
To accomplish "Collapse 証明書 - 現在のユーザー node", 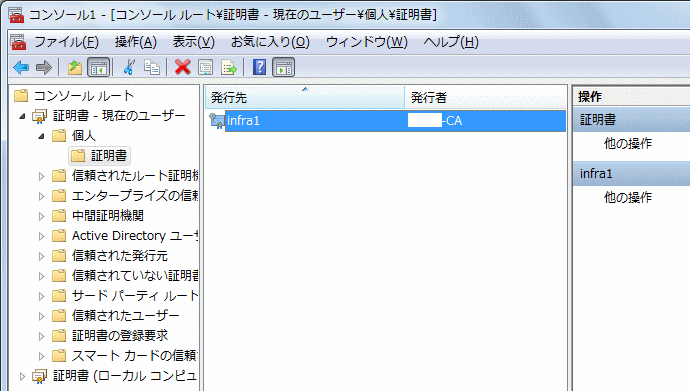I will coord(22,117).
